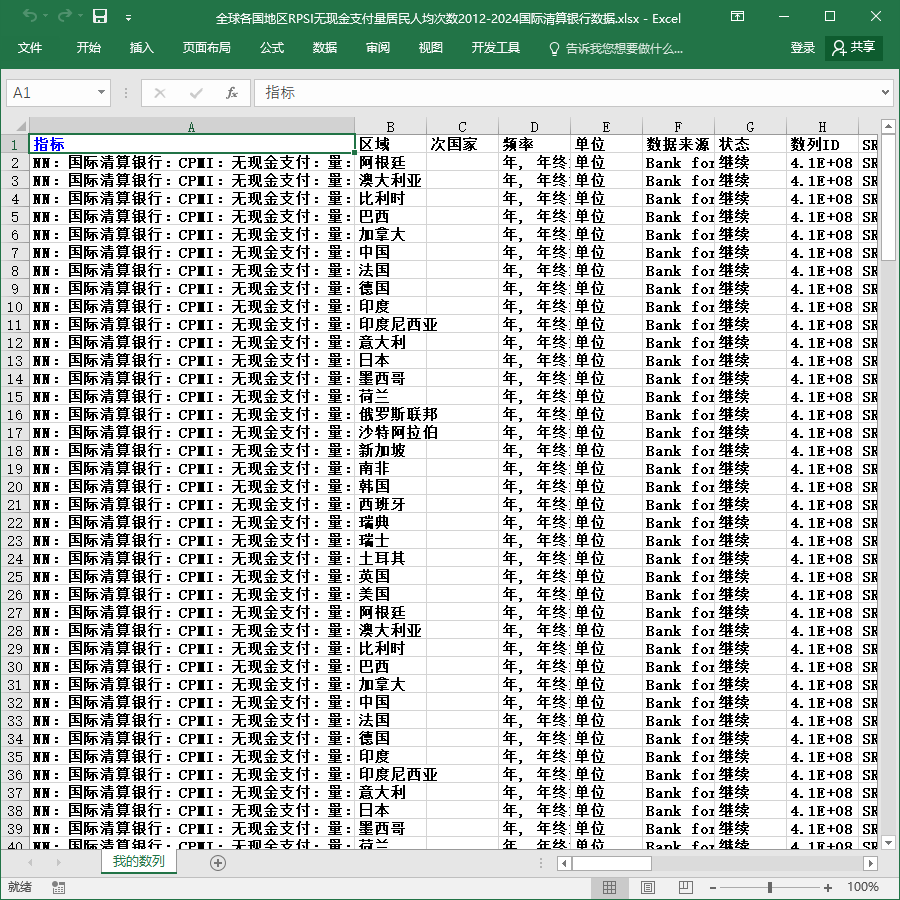Switch to Page Break Preview view
The width and height of the screenshot is (900, 900).
click(x=685, y=887)
